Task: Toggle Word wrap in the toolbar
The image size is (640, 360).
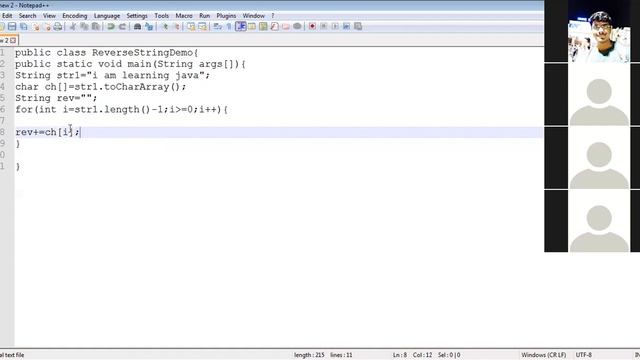Action: pos(218,27)
